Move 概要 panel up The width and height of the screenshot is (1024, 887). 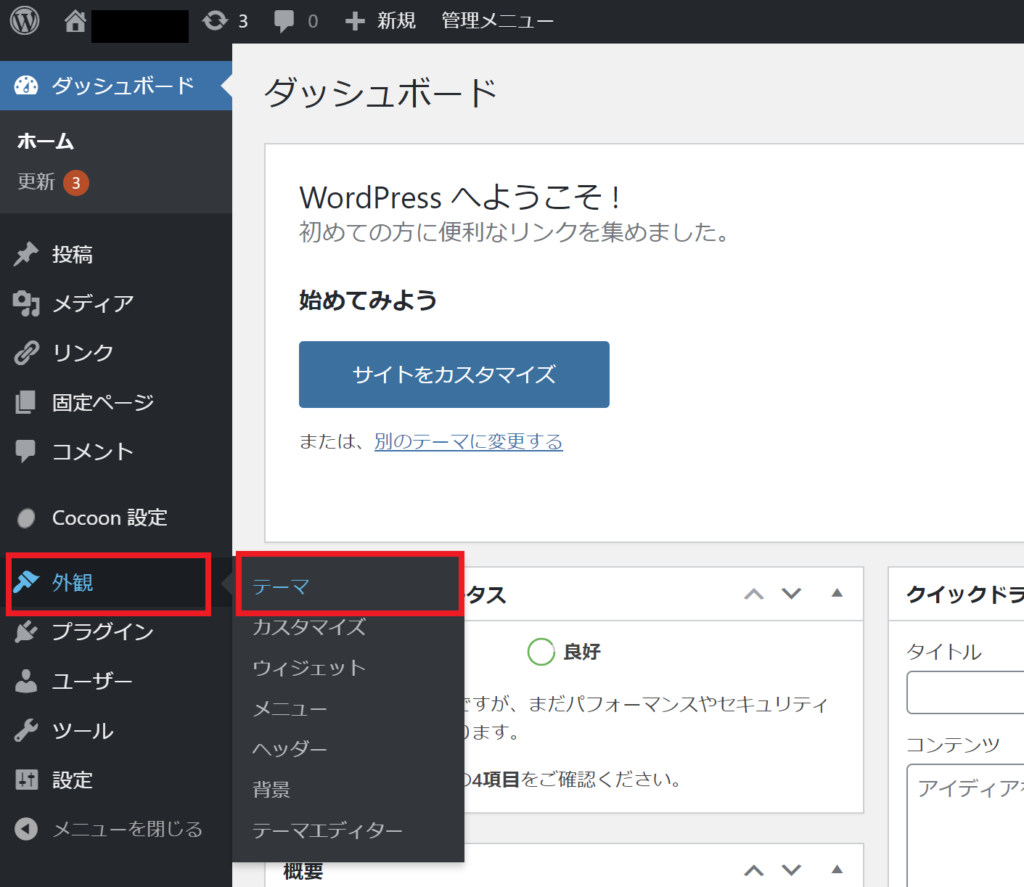click(x=754, y=870)
